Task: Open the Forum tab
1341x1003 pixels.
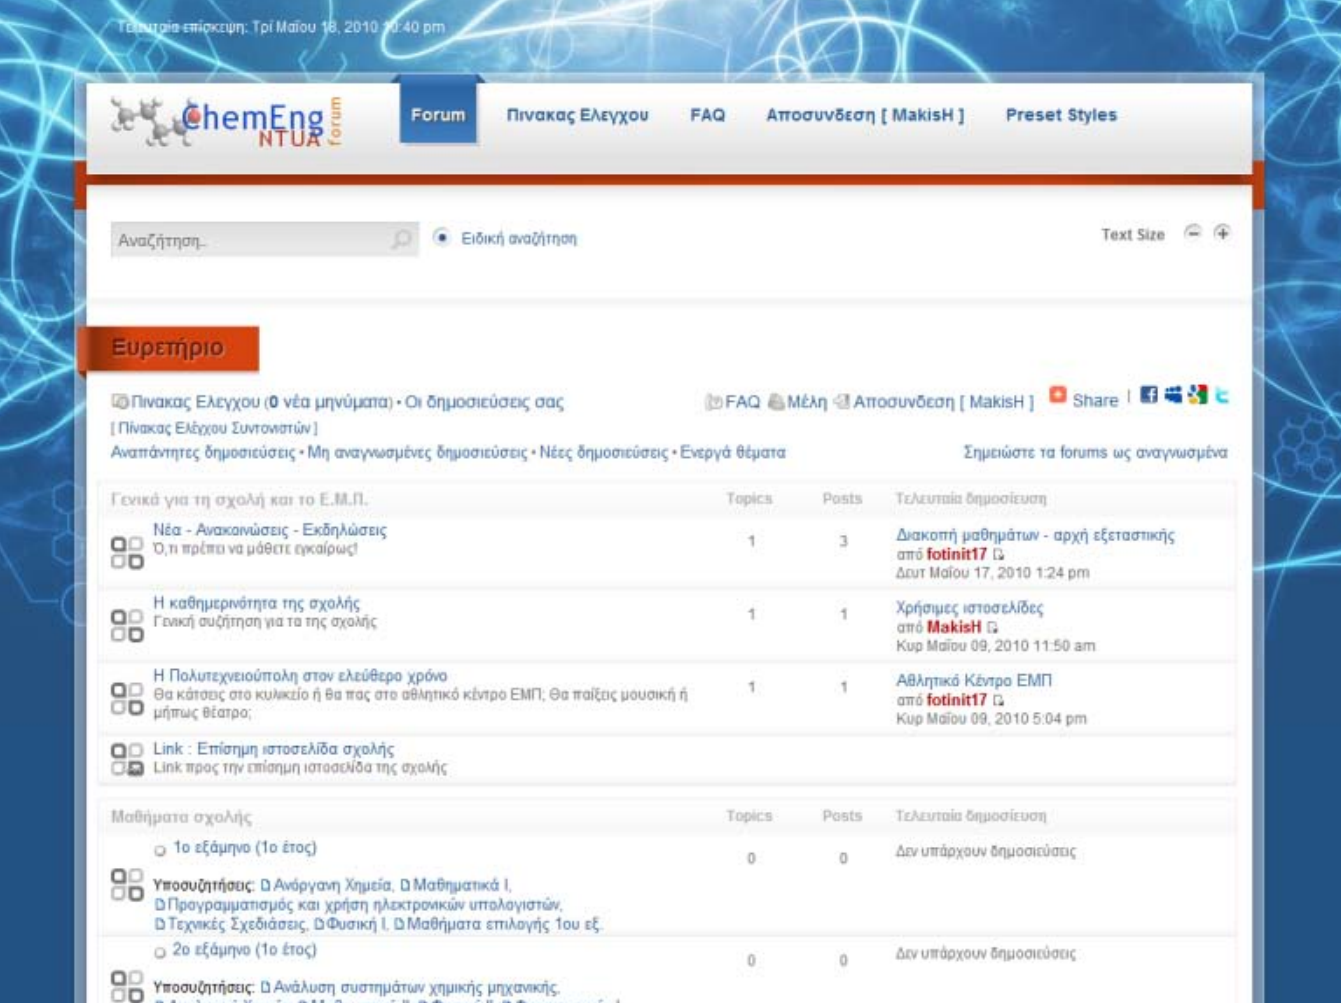Action: (x=438, y=115)
